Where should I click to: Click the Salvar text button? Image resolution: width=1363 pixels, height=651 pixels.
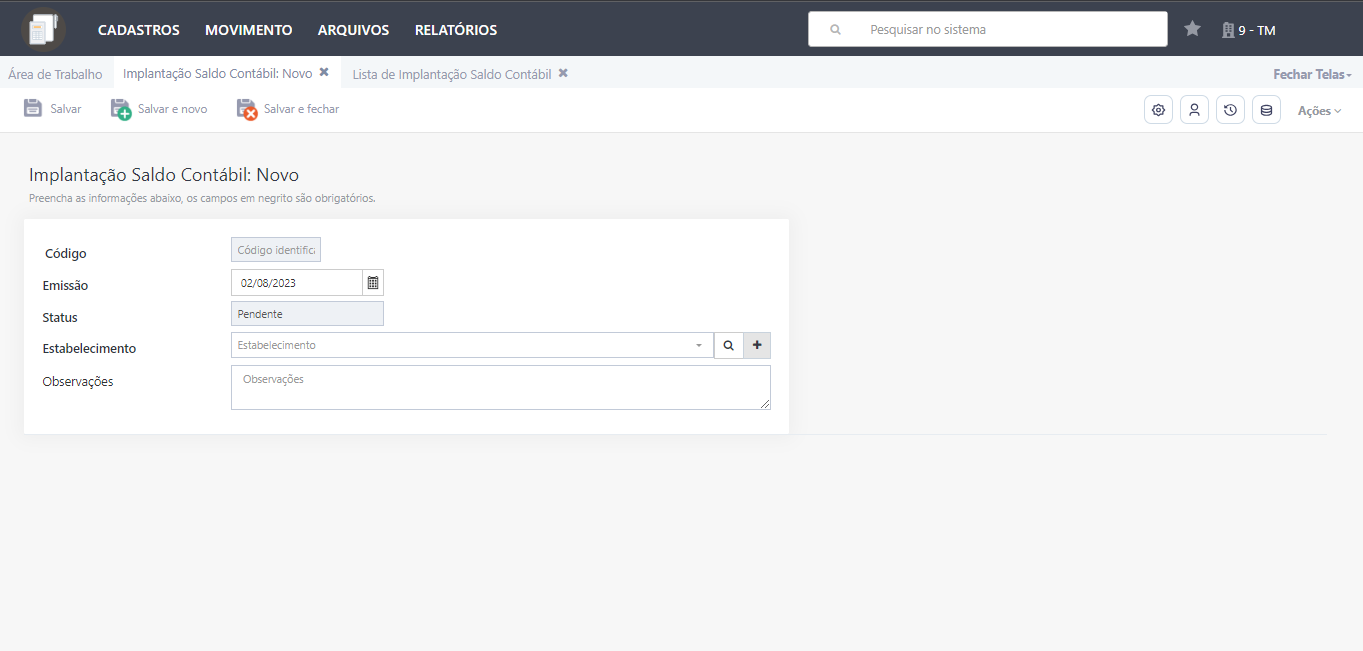pyautogui.click(x=66, y=109)
